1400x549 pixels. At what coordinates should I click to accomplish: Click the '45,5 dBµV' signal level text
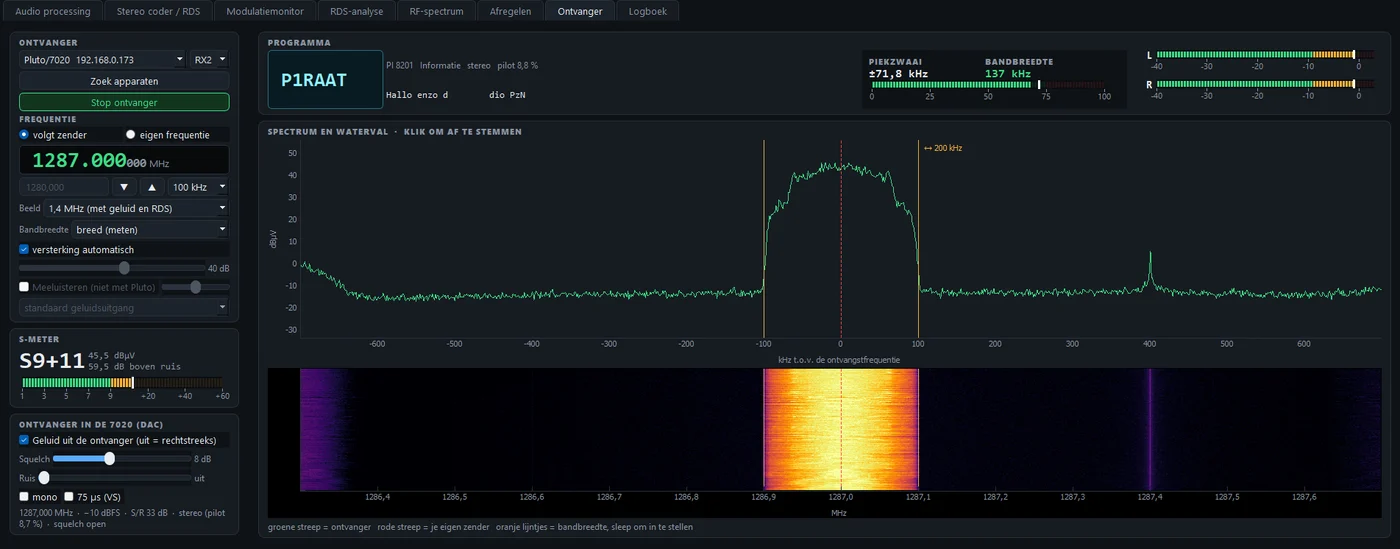point(113,355)
